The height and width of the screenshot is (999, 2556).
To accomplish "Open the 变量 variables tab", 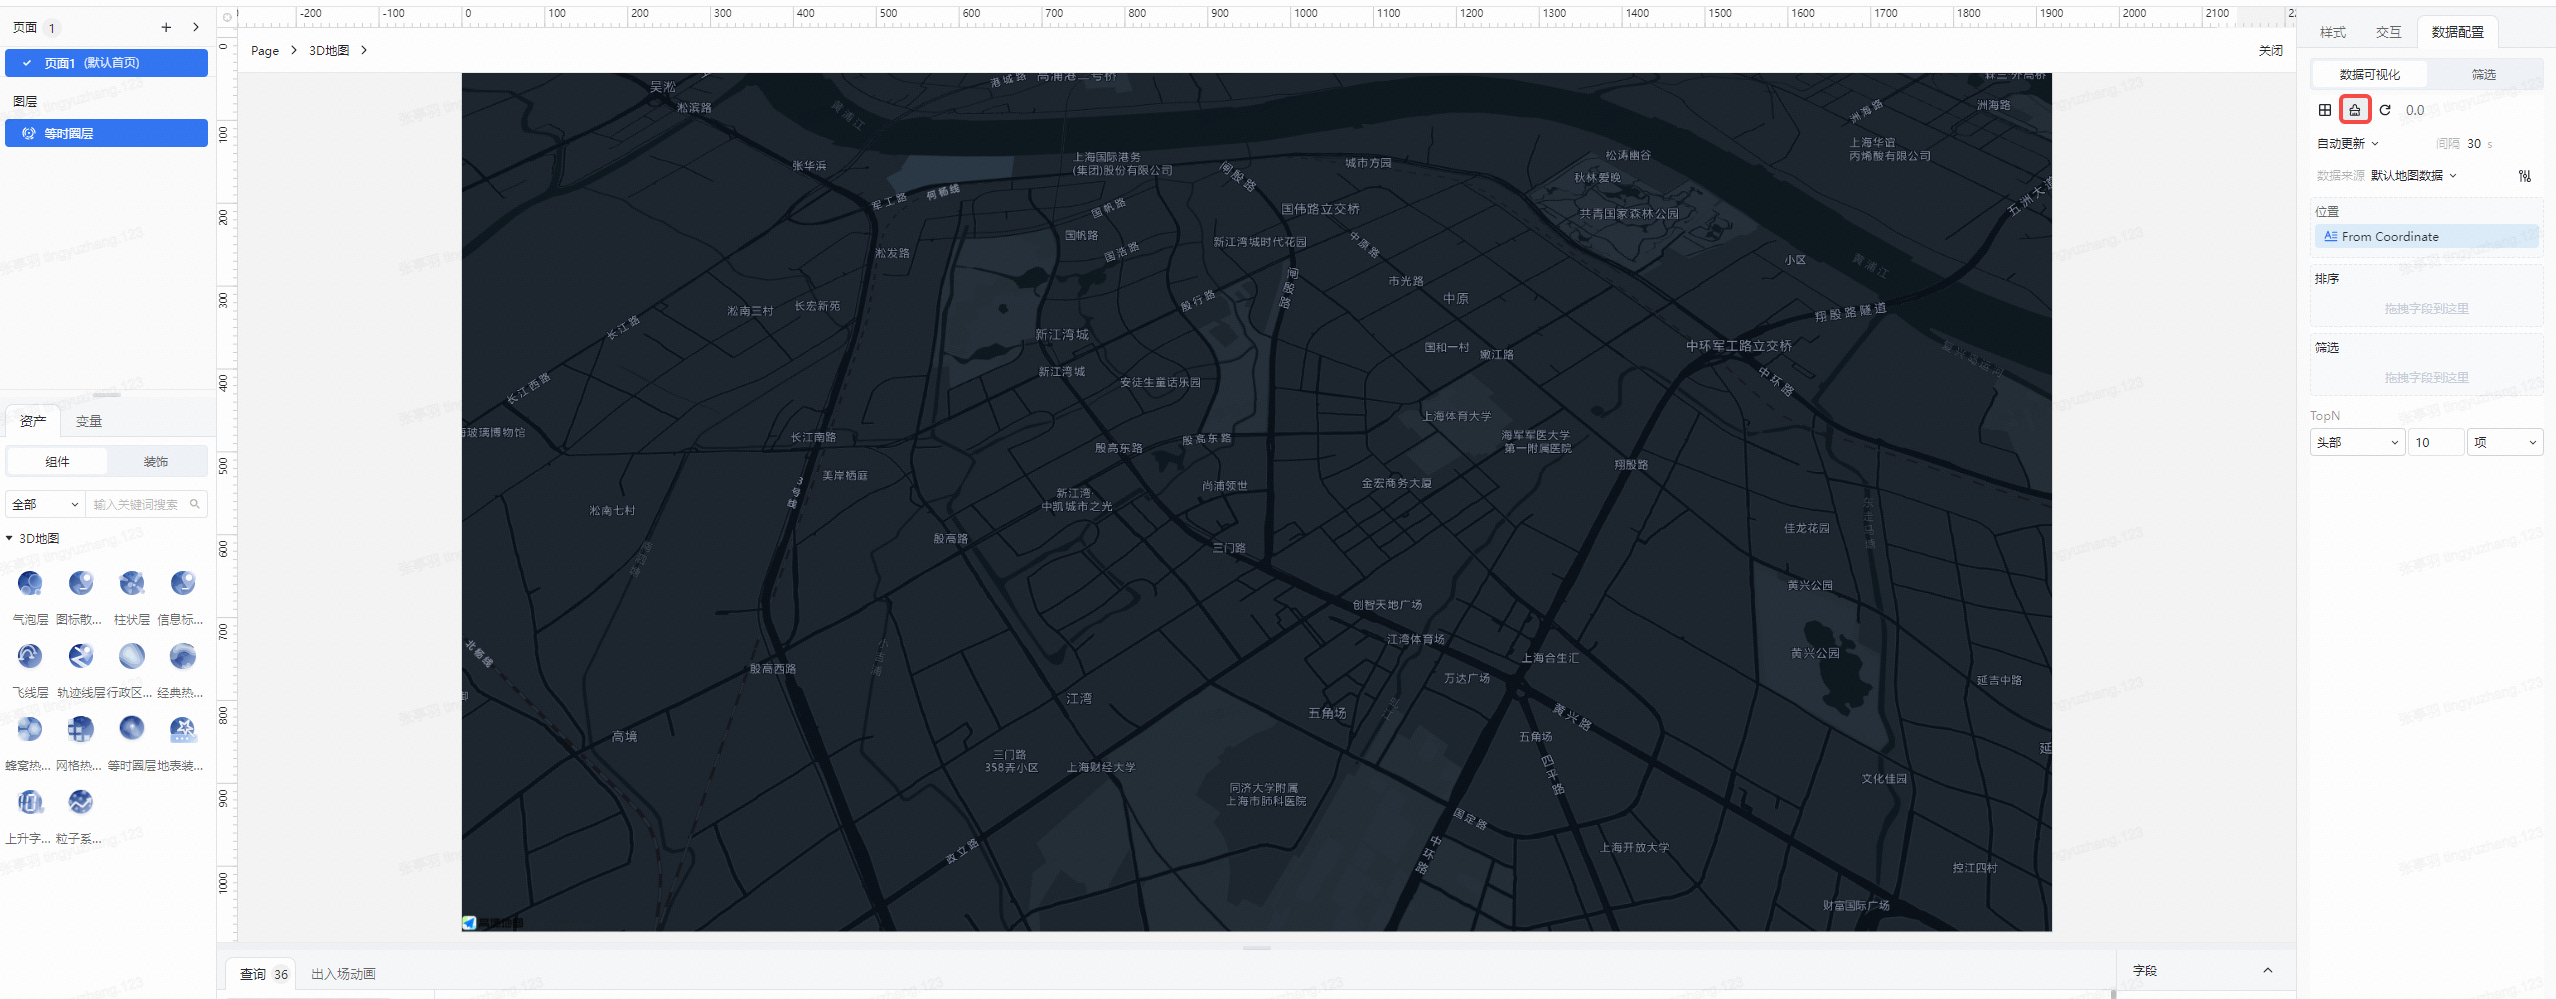I will point(89,421).
